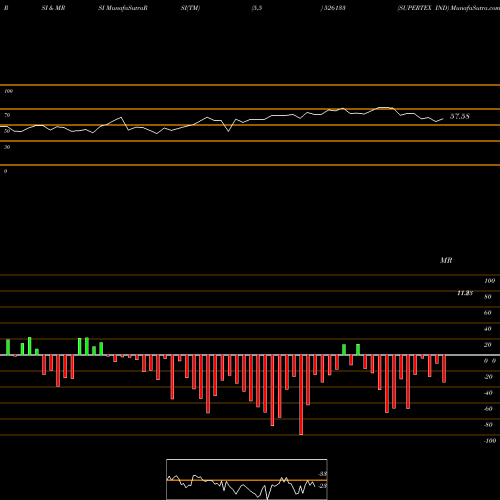
Task: Click the -80 label on MR axis
Action: coord(488,425)
